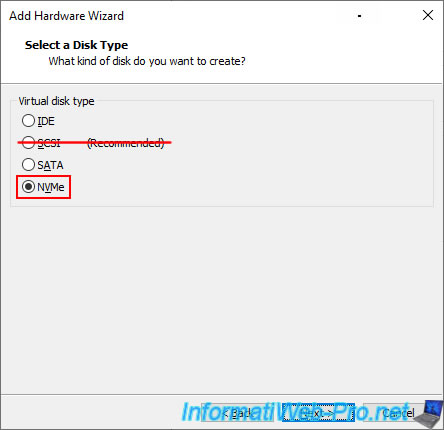The image size is (444, 430).
Task: Go to the previous step with Back
Action: (237, 413)
